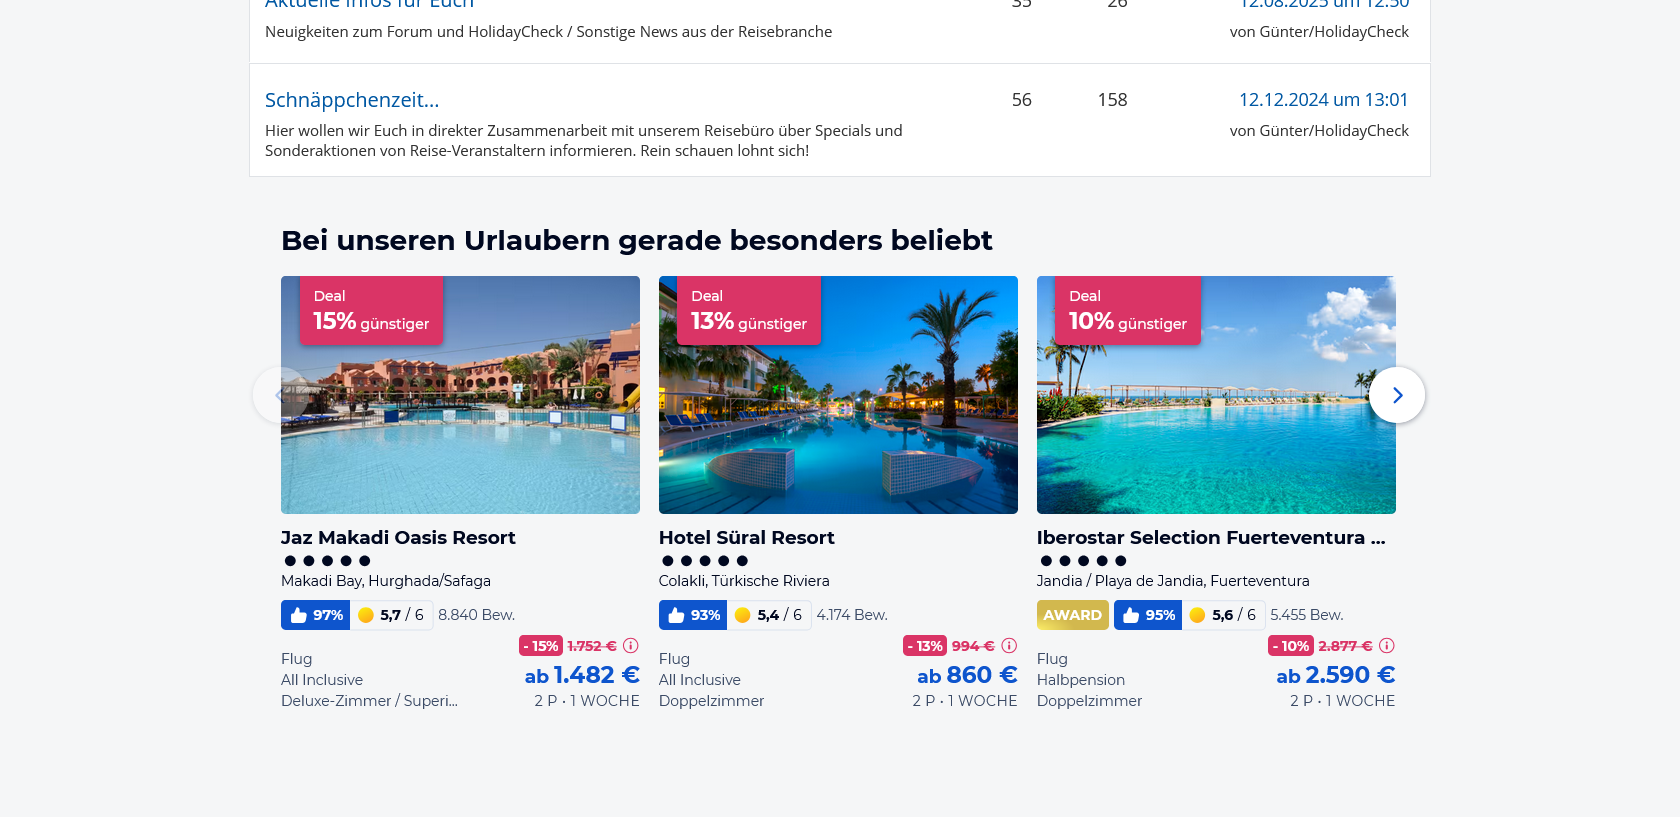Open Hotel Süral Resort title
The image size is (1680, 817).
point(746,538)
